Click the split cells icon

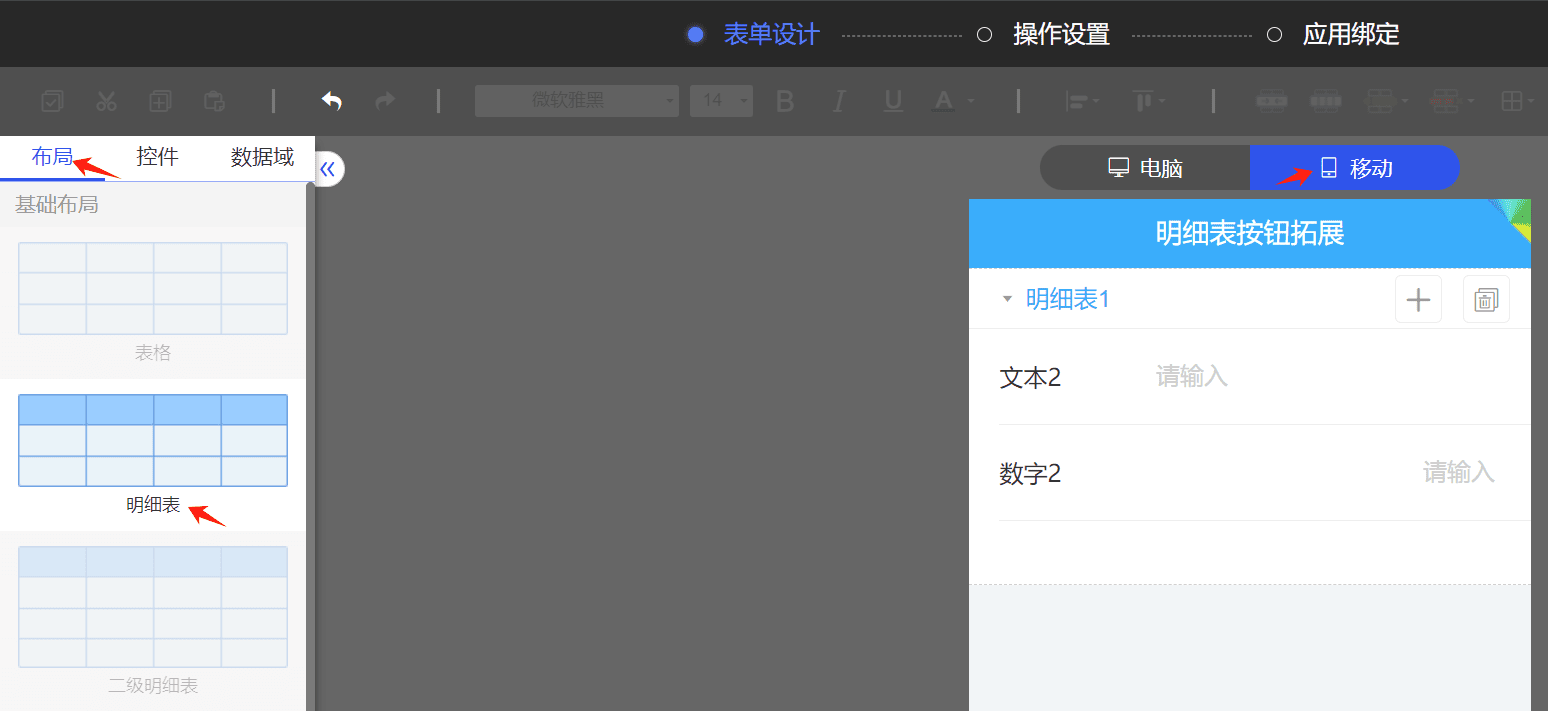[x=1325, y=101]
